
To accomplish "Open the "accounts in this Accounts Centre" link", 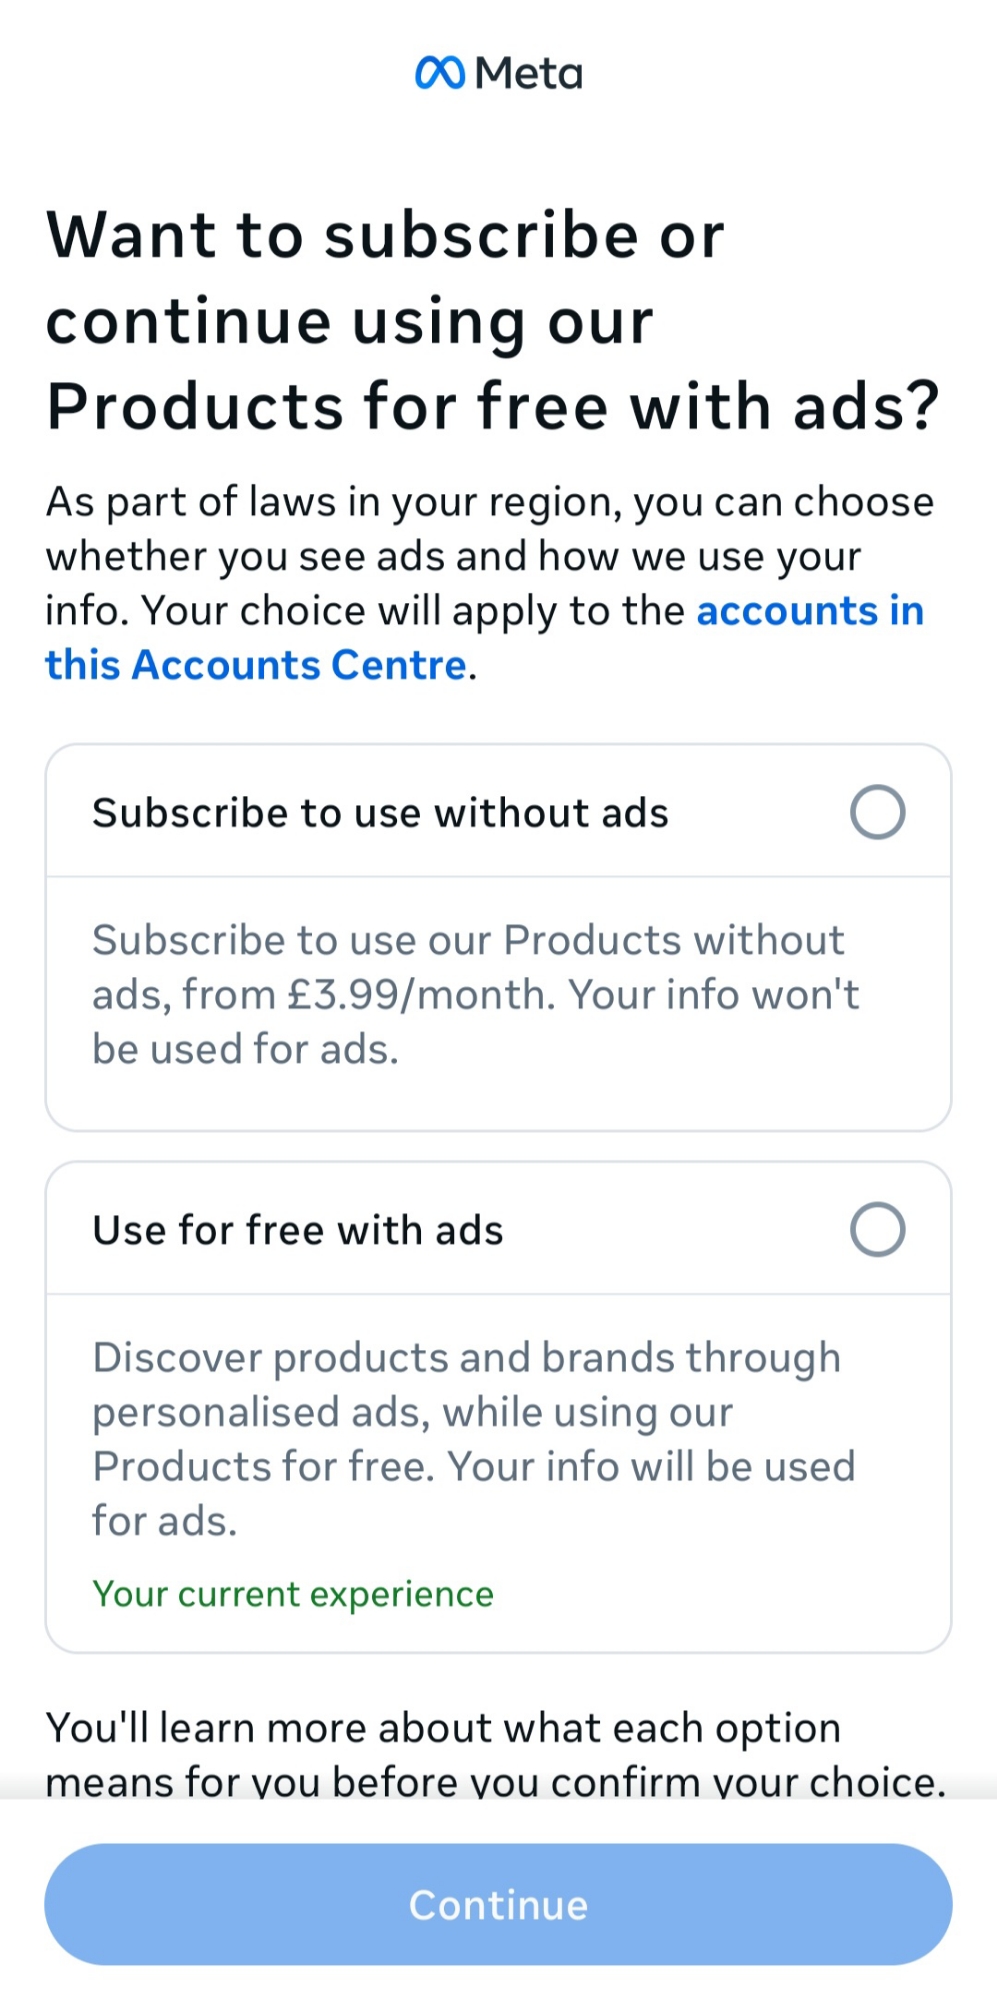I will pos(809,611).
